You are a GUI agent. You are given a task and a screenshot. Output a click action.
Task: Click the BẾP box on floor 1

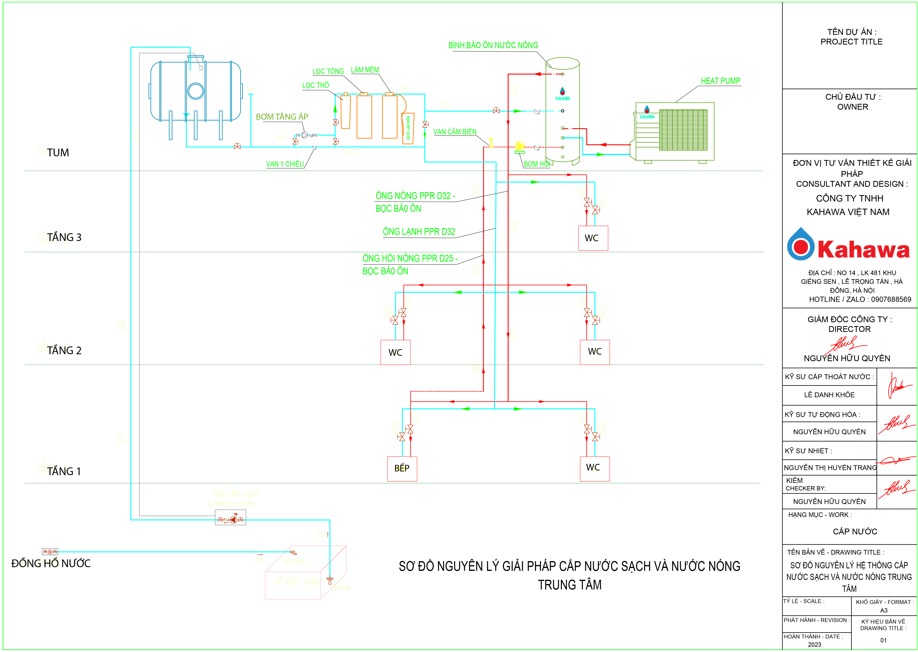click(x=403, y=467)
